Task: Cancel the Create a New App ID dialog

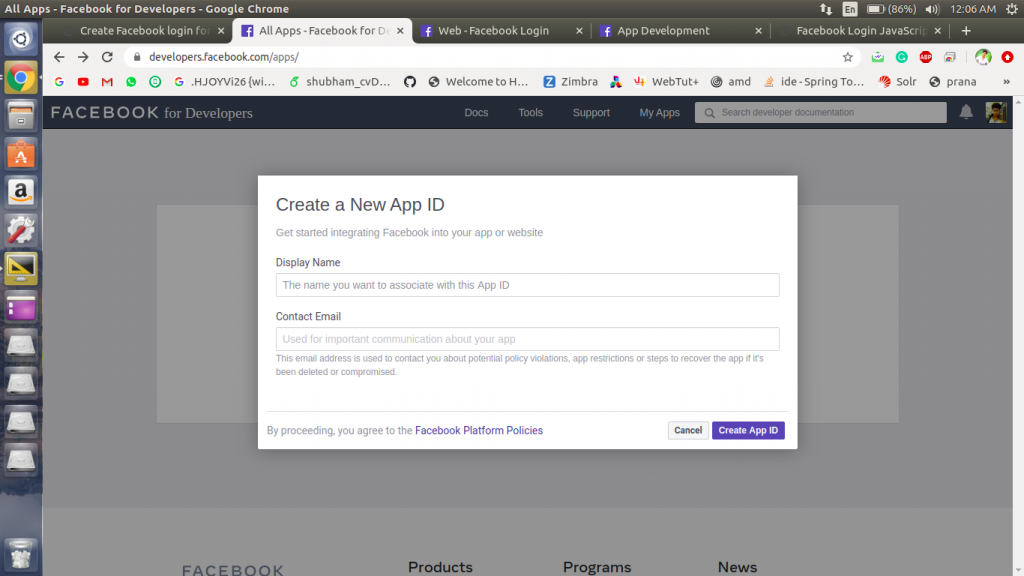Action: [x=688, y=430]
